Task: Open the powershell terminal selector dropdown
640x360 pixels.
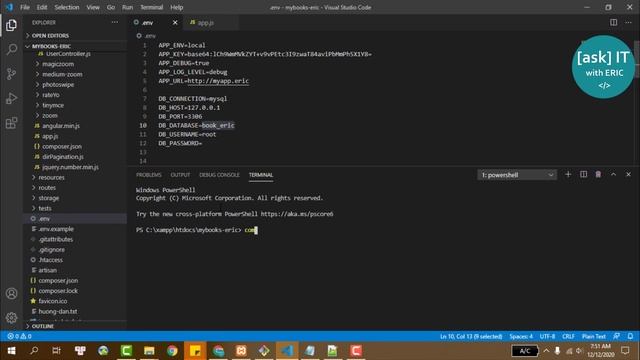Action: pos(517,175)
